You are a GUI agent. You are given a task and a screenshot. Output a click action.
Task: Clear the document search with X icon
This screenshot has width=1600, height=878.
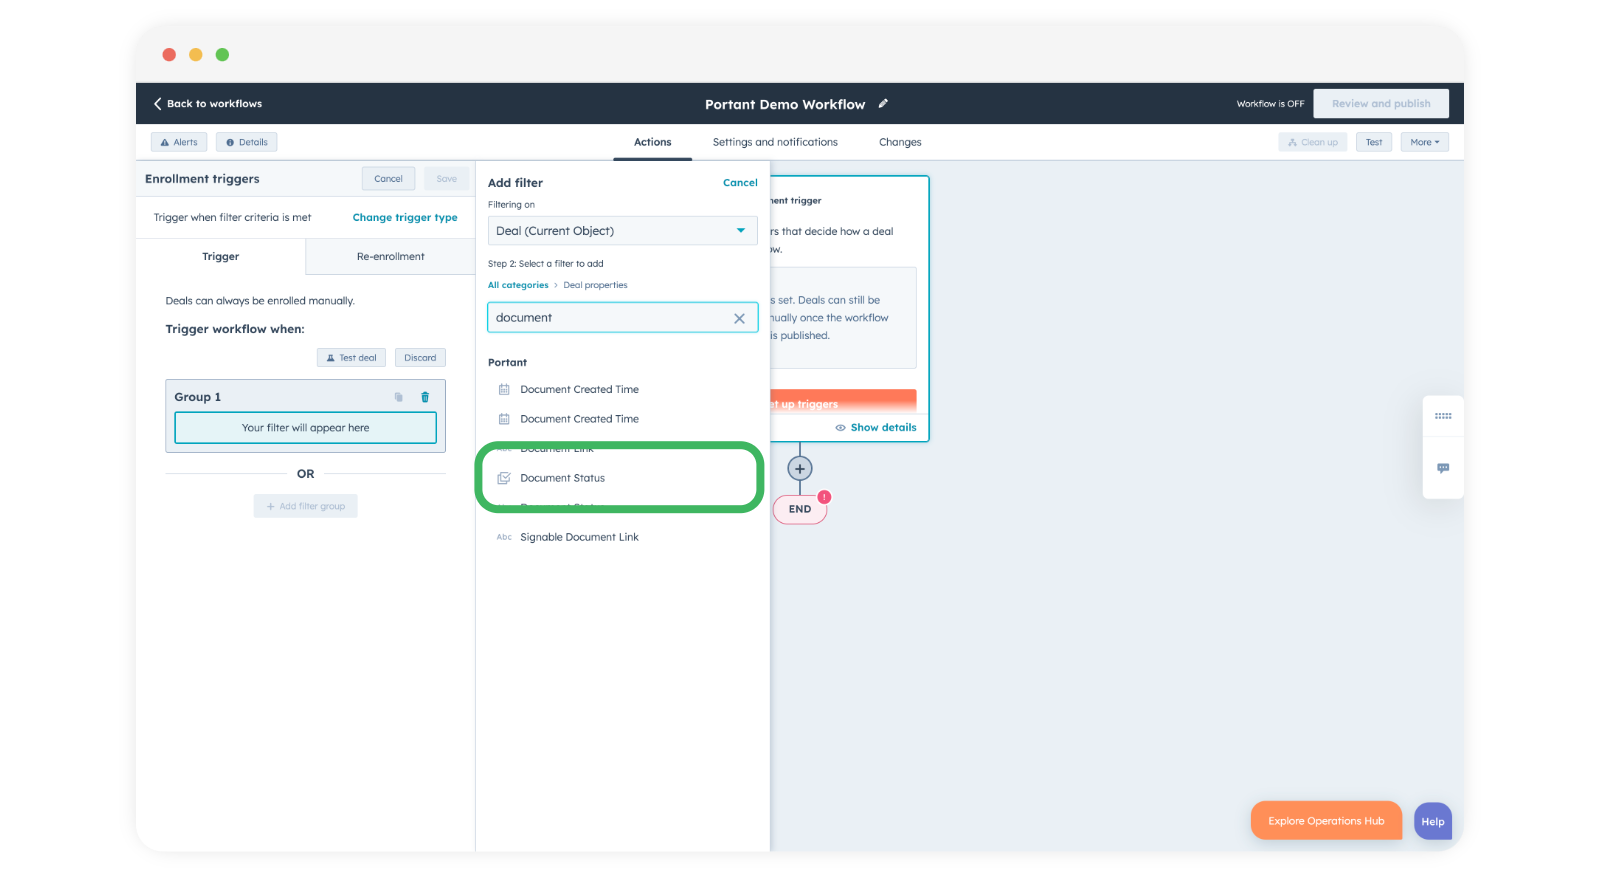pyautogui.click(x=739, y=318)
